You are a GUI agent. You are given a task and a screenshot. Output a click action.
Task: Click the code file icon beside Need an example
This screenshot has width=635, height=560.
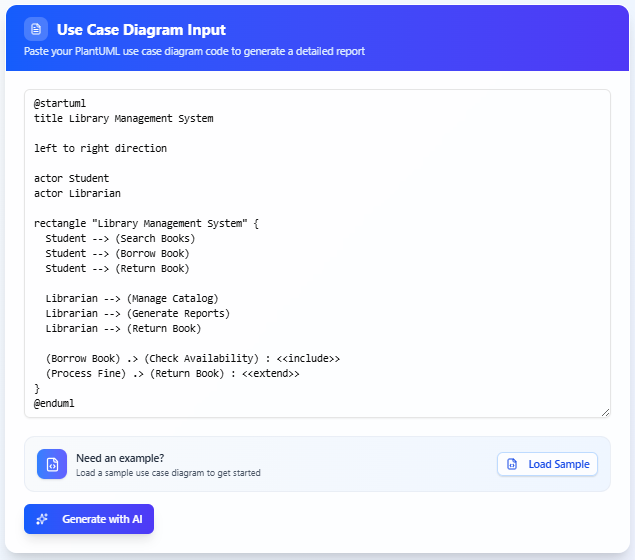tap(52, 464)
